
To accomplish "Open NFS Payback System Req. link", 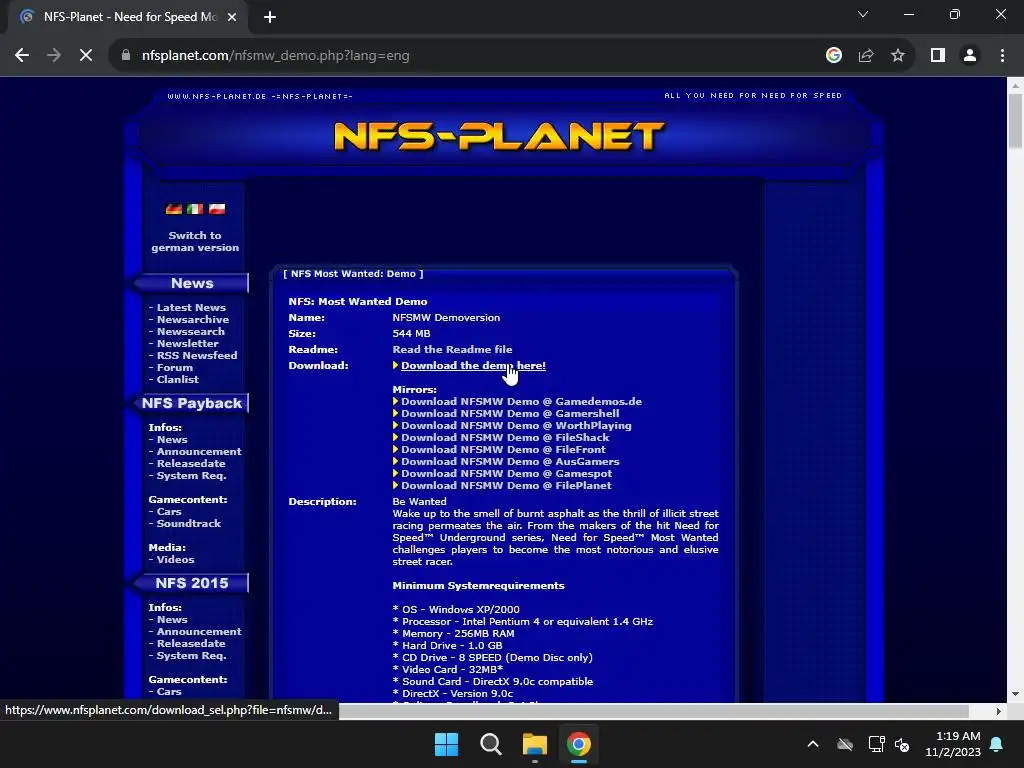I will tap(191, 475).
